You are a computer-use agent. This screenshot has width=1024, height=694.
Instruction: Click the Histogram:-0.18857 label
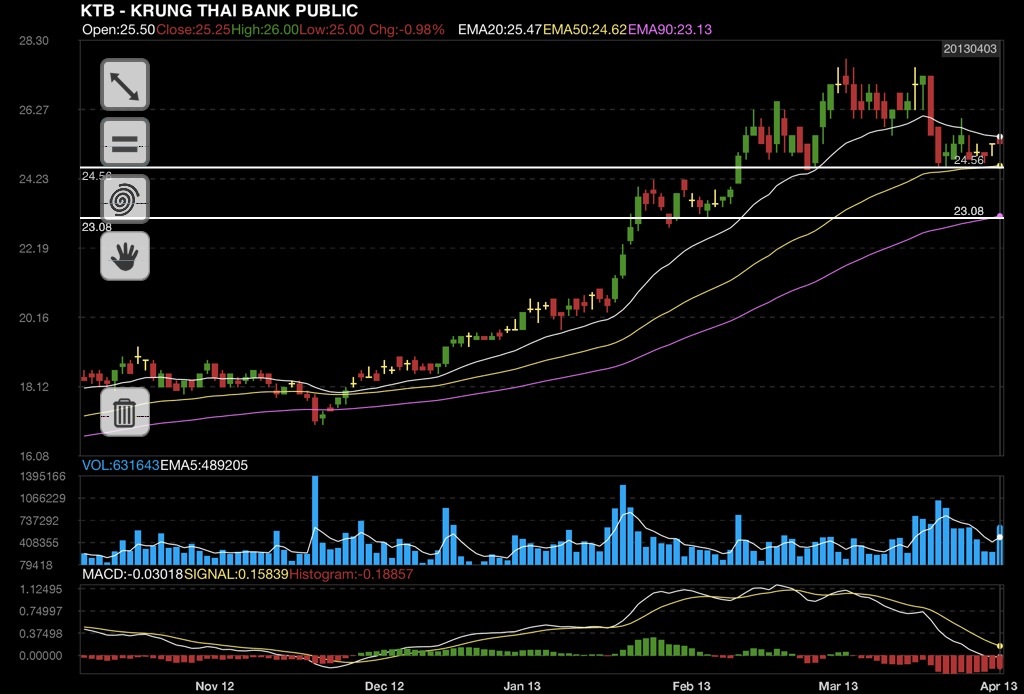click(351, 574)
